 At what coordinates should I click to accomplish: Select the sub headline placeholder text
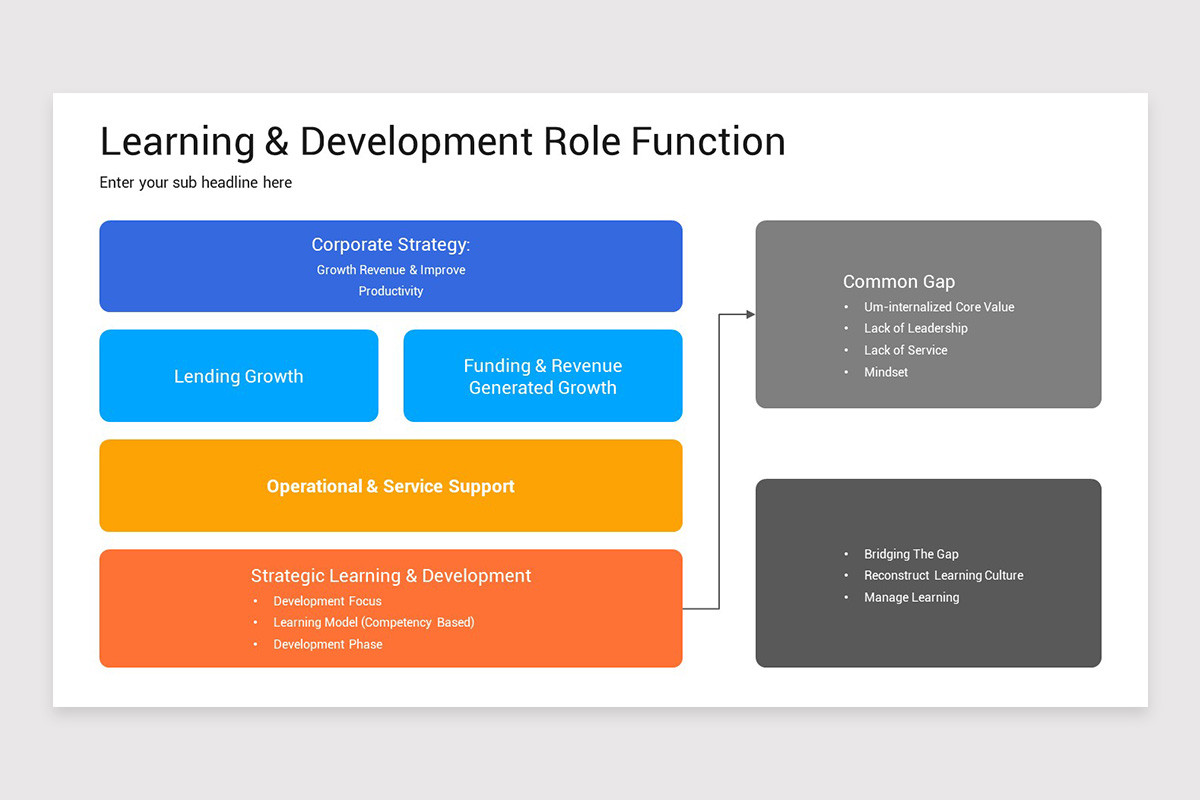coord(195,182)
